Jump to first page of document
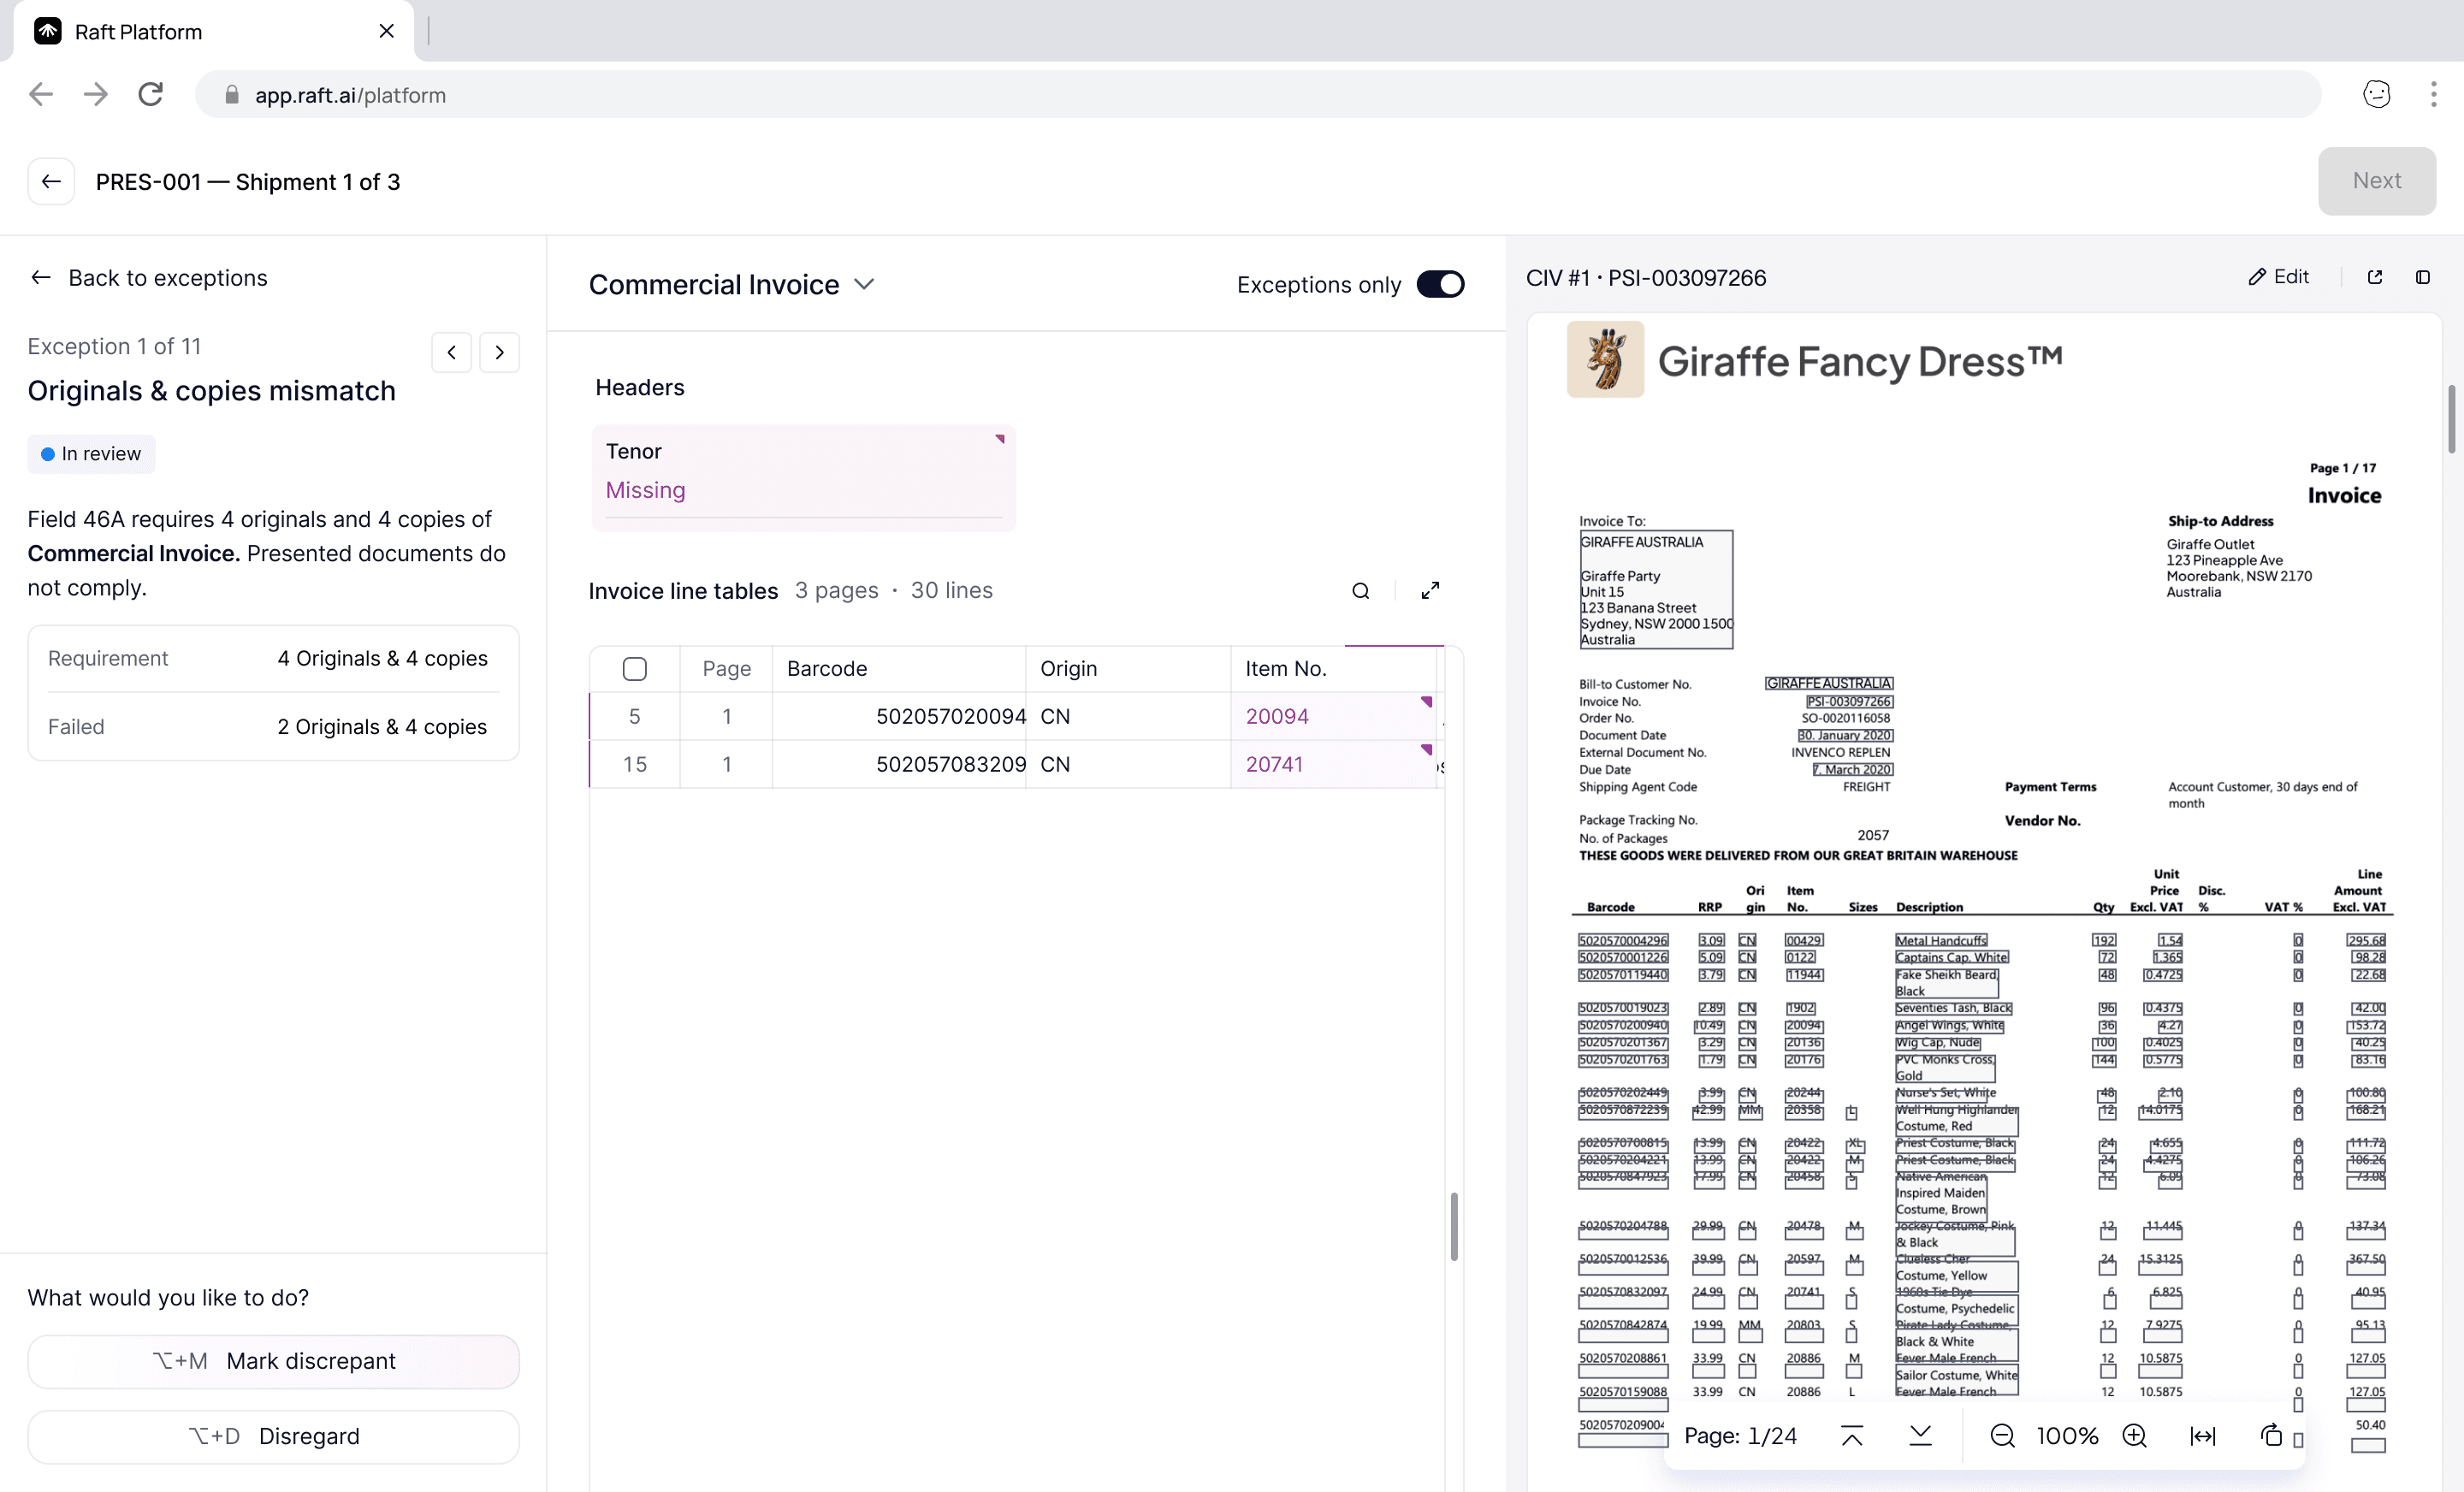2464x1492 pixels. (1852, 1436)
